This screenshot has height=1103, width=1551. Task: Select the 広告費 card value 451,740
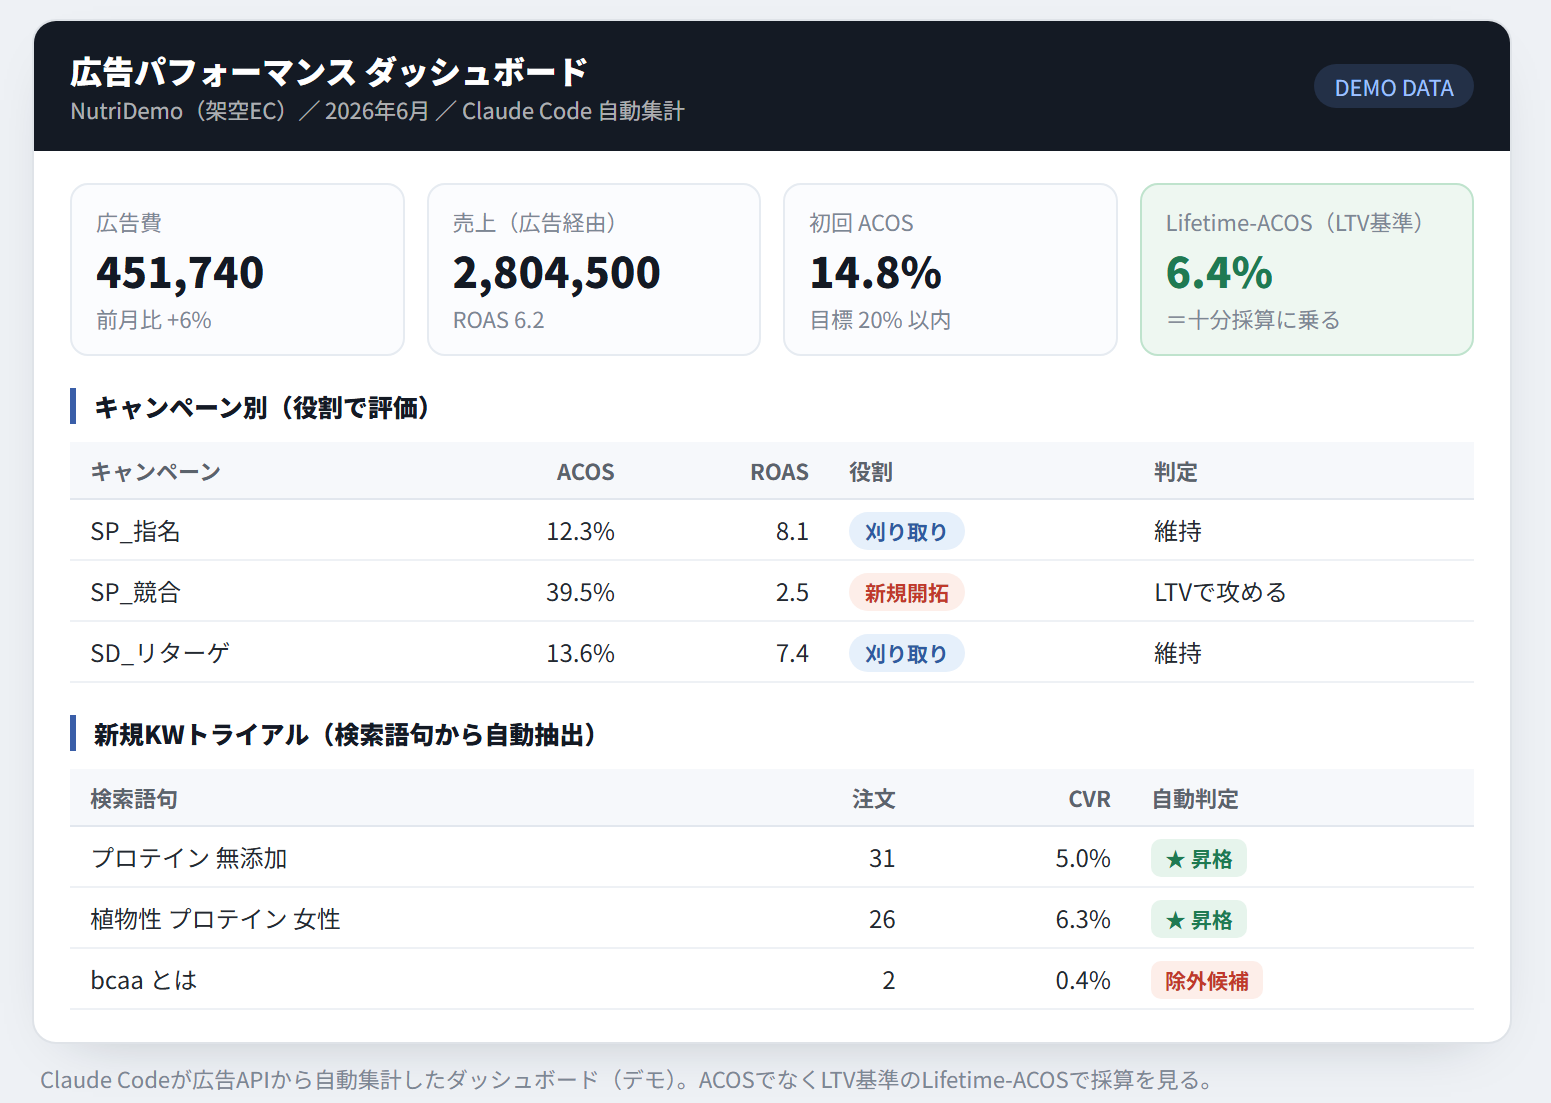180,273
